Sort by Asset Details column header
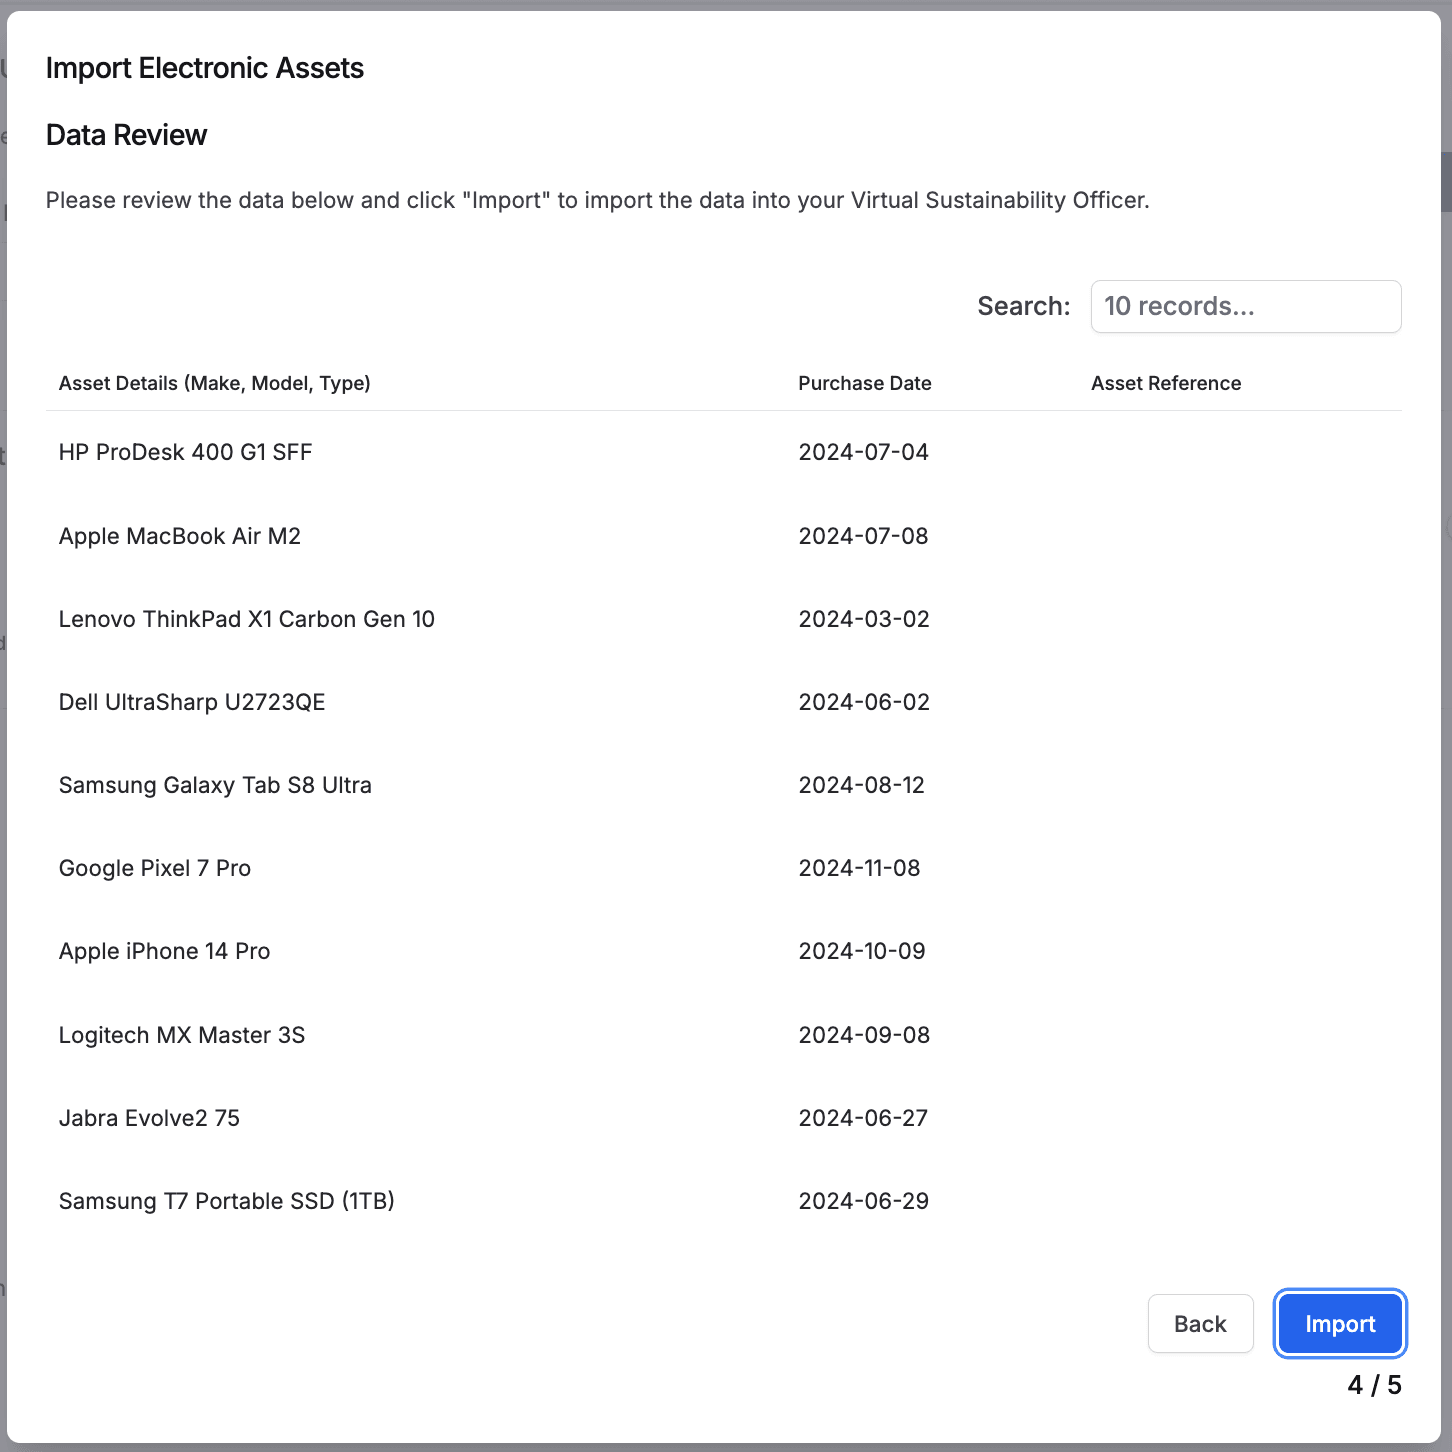Viewport: 1452px width, 1452px height. (214, 383)
